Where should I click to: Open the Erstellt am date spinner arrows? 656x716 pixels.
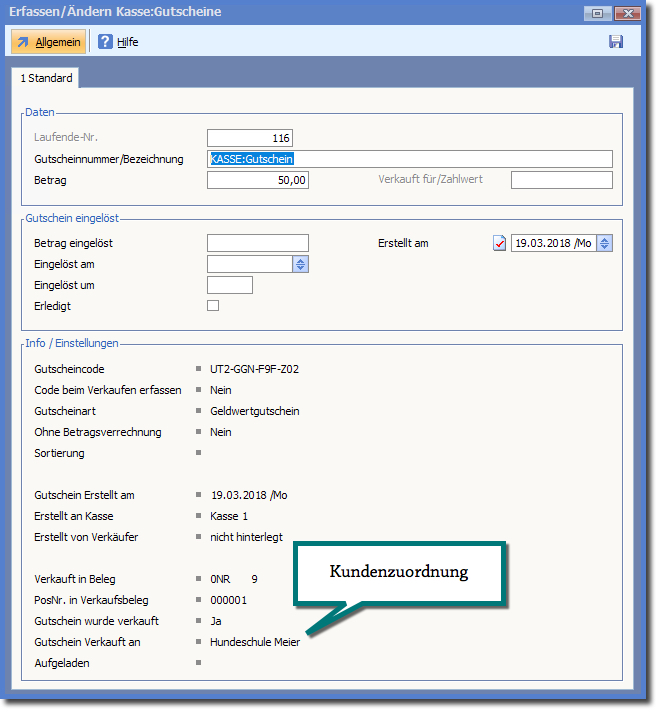pyautogui.click(x=604, y=243)
